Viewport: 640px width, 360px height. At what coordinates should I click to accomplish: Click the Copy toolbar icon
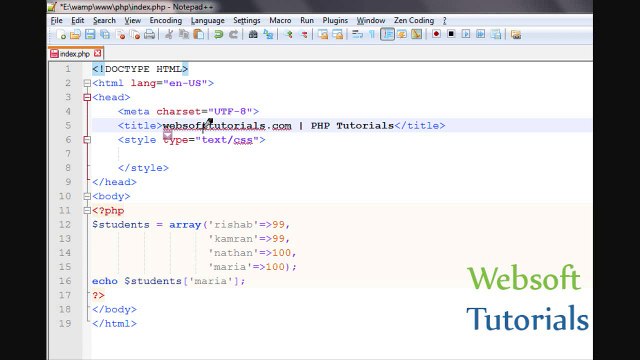tap(184, 35)
